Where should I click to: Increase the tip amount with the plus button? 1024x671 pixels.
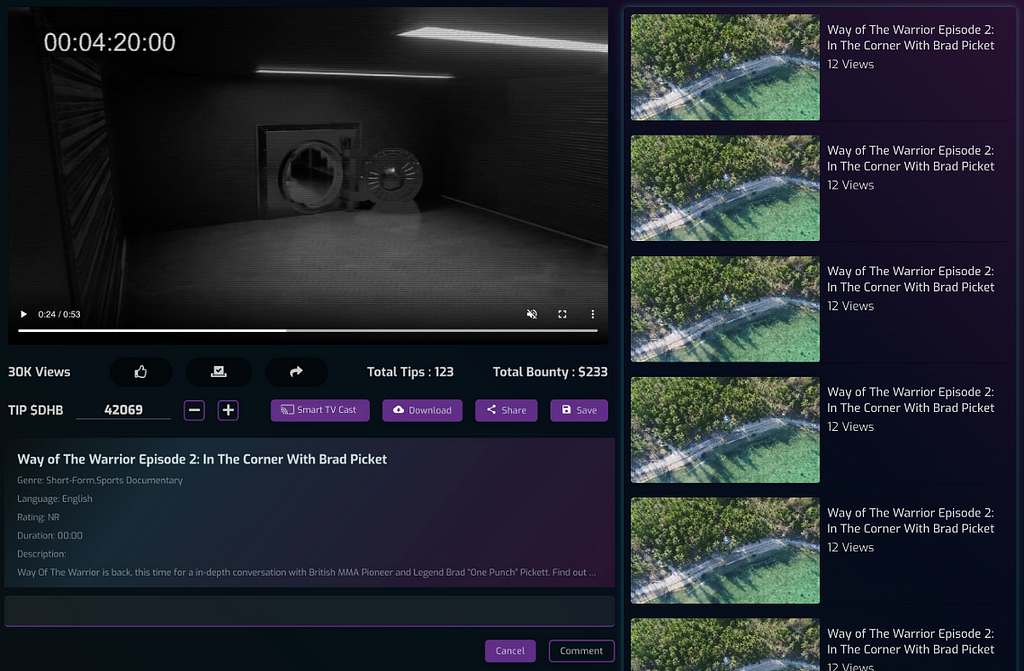coord(228,410)
